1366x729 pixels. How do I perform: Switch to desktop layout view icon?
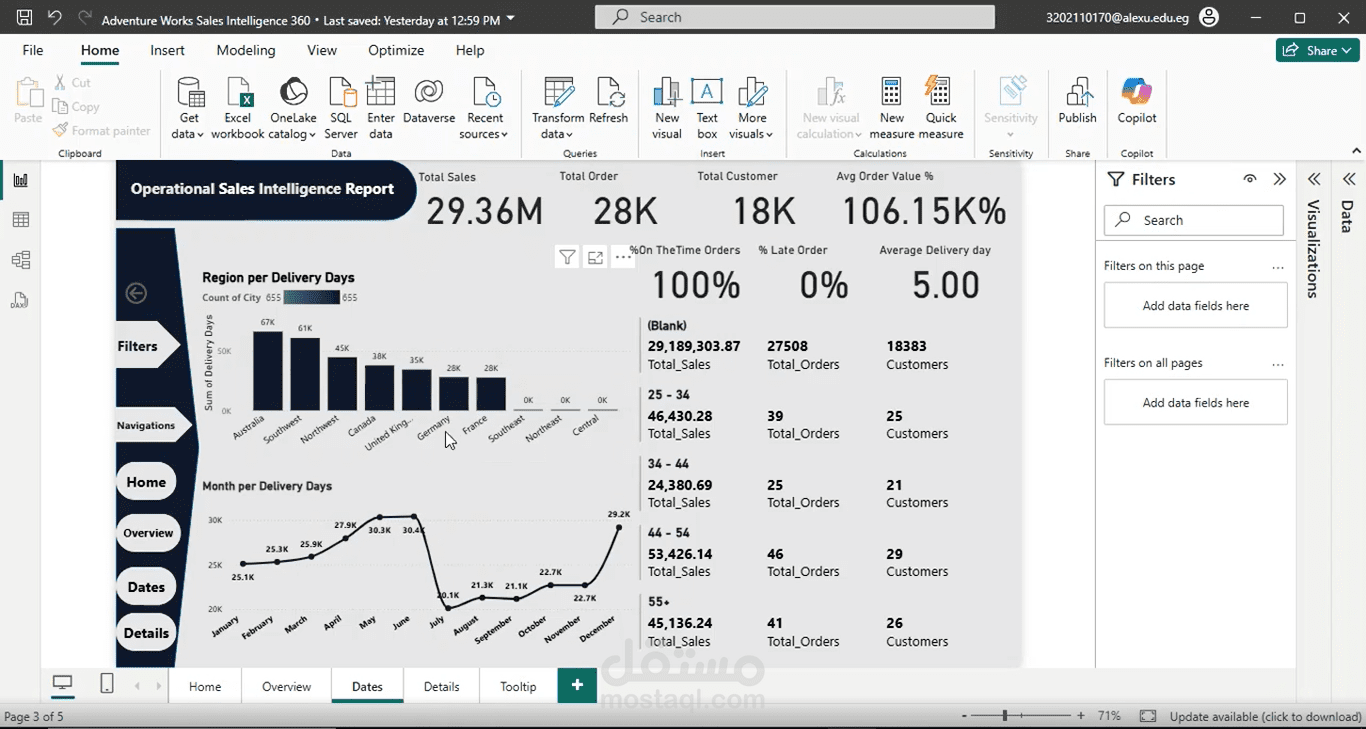(63, 684)
